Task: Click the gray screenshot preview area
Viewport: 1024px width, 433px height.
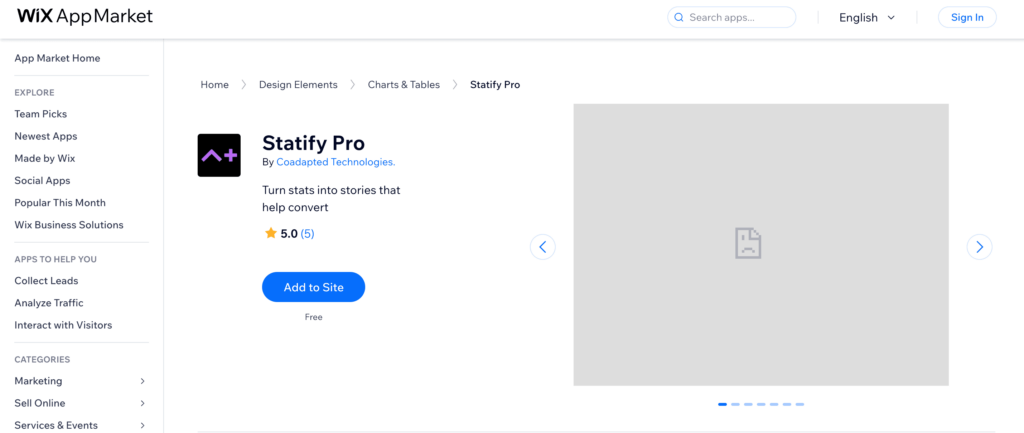Action: 761,244
